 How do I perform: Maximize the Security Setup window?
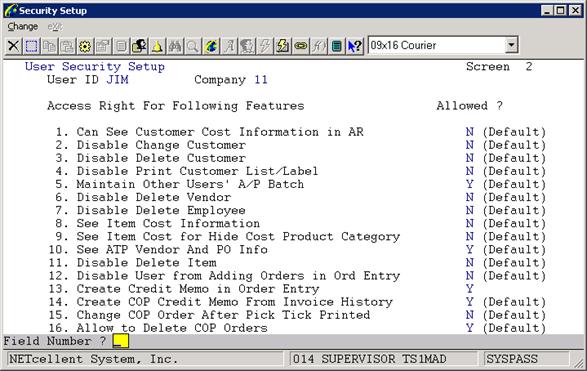point(560,10)
